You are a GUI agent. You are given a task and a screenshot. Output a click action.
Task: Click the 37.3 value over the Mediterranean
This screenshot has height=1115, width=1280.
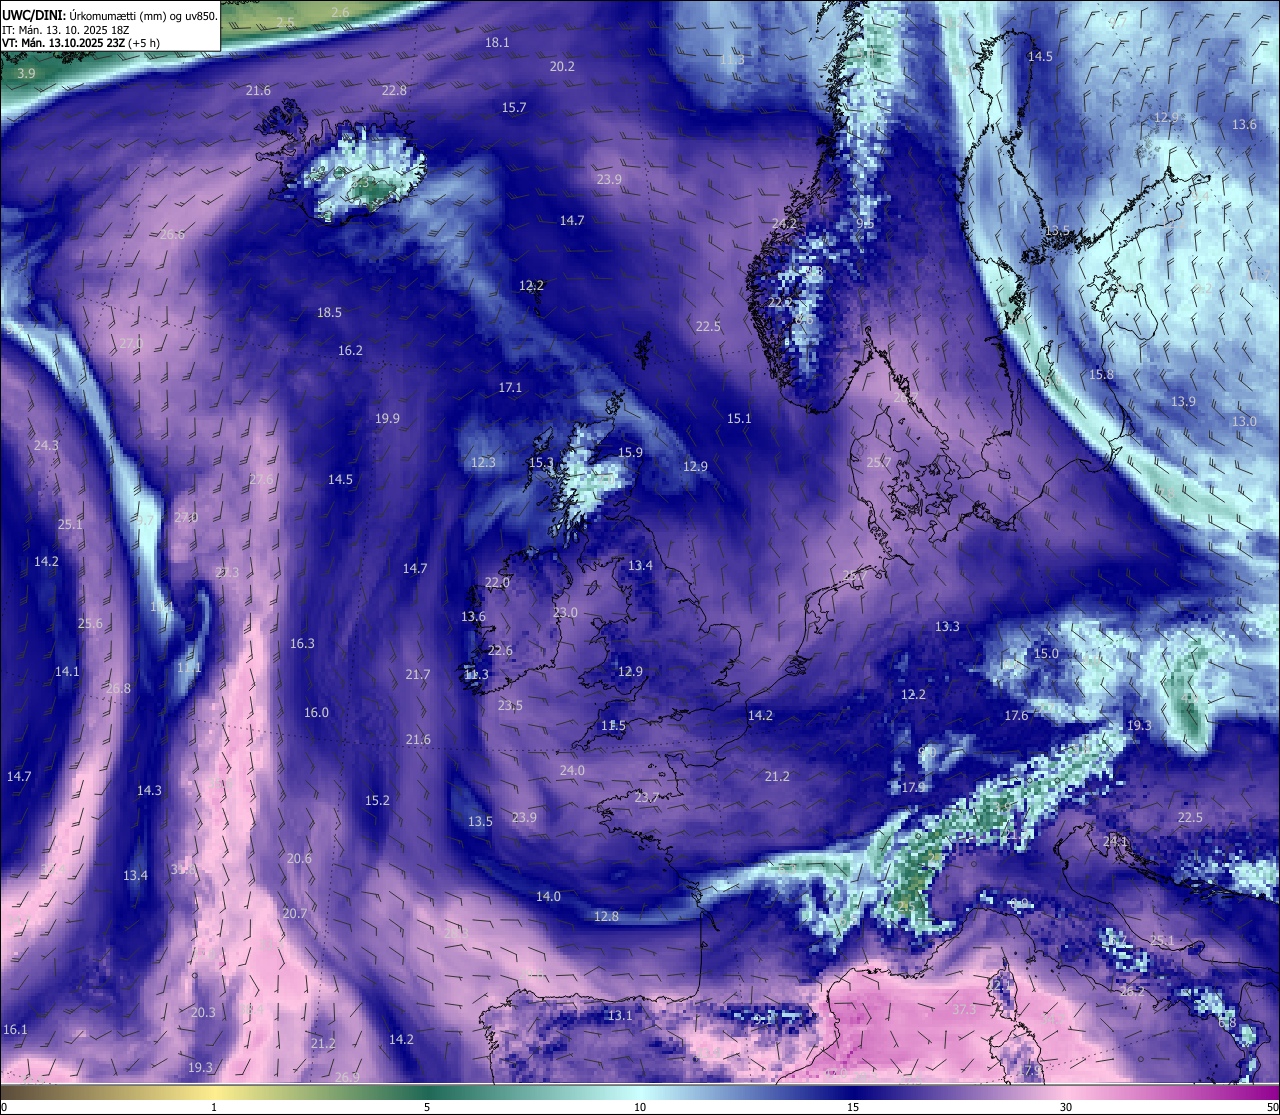point(963,1011)
